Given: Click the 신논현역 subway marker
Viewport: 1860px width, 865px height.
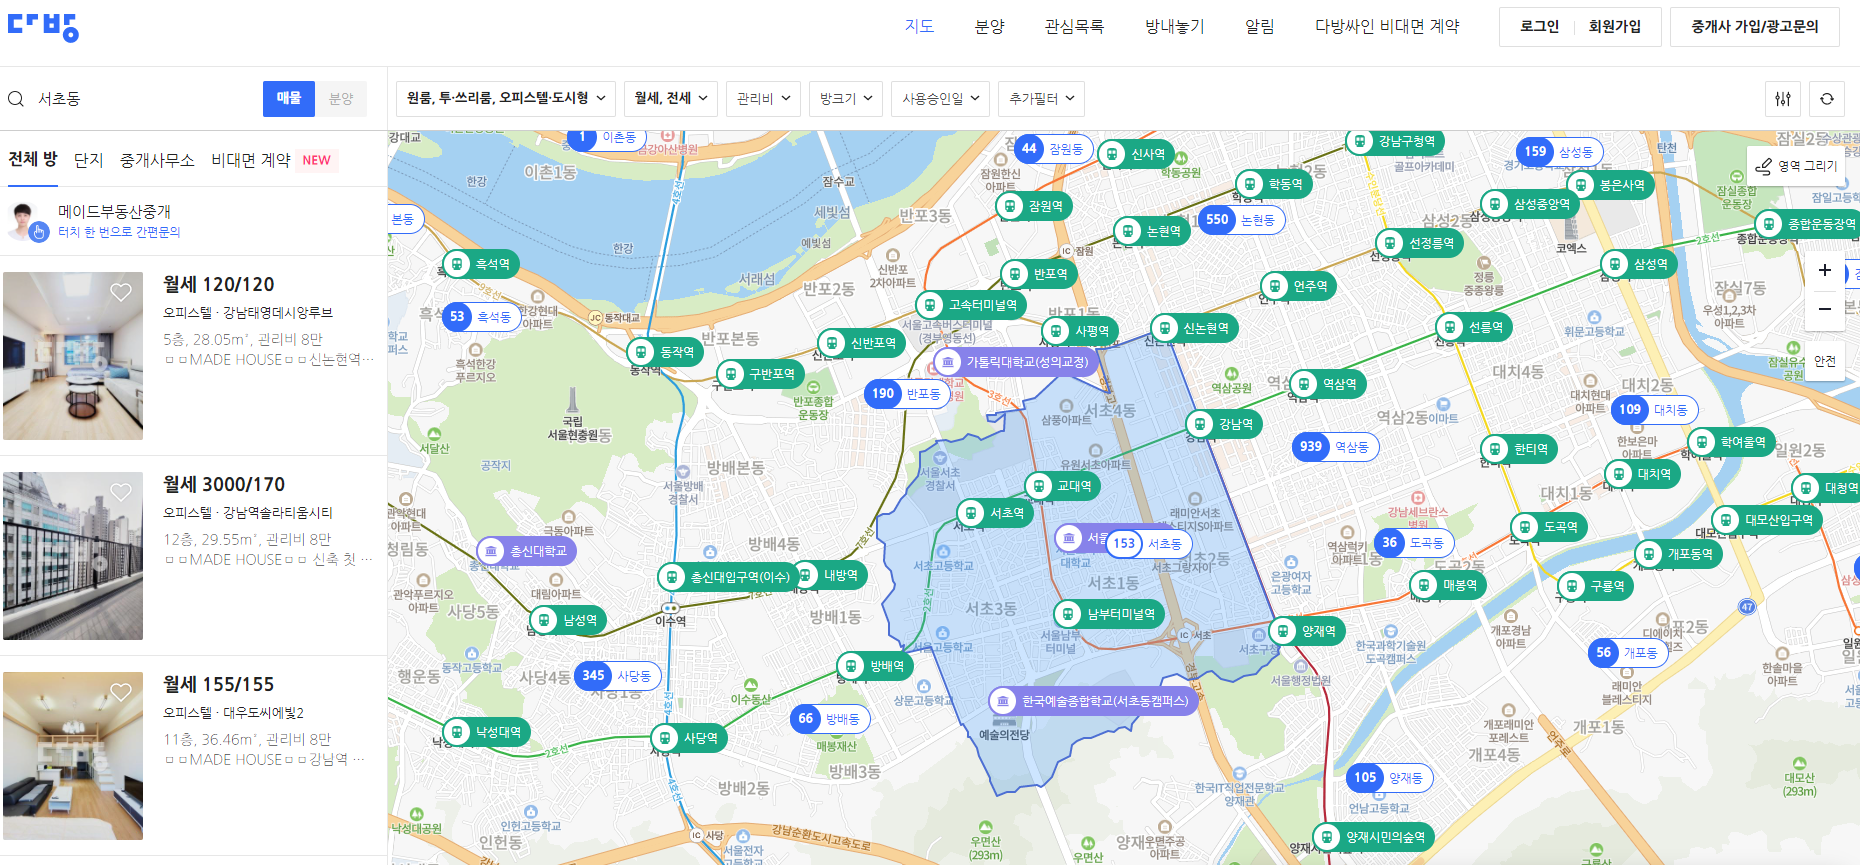Looking at the screenshot, I should [x=1195, y=328].
